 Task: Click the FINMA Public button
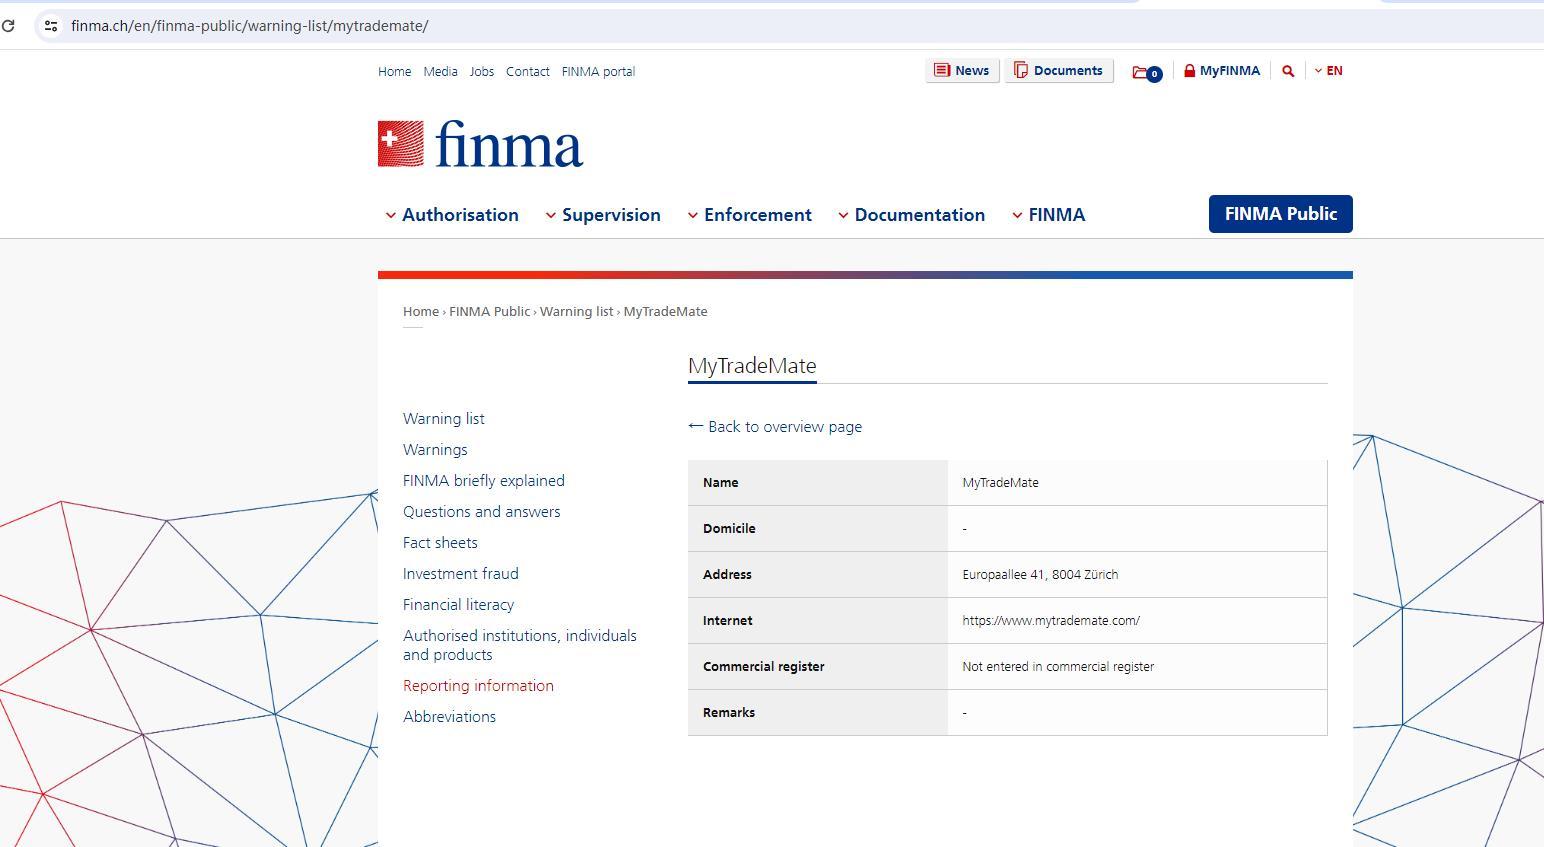coord(1280,214)
